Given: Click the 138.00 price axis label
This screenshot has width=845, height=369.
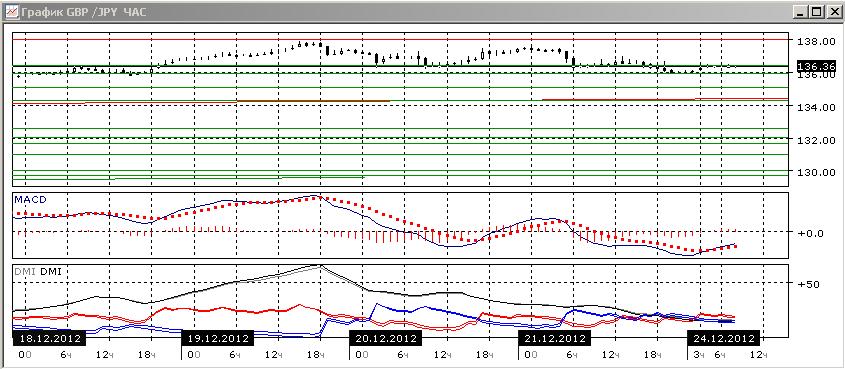Looking at the screenshot, I should pos(817,41).
